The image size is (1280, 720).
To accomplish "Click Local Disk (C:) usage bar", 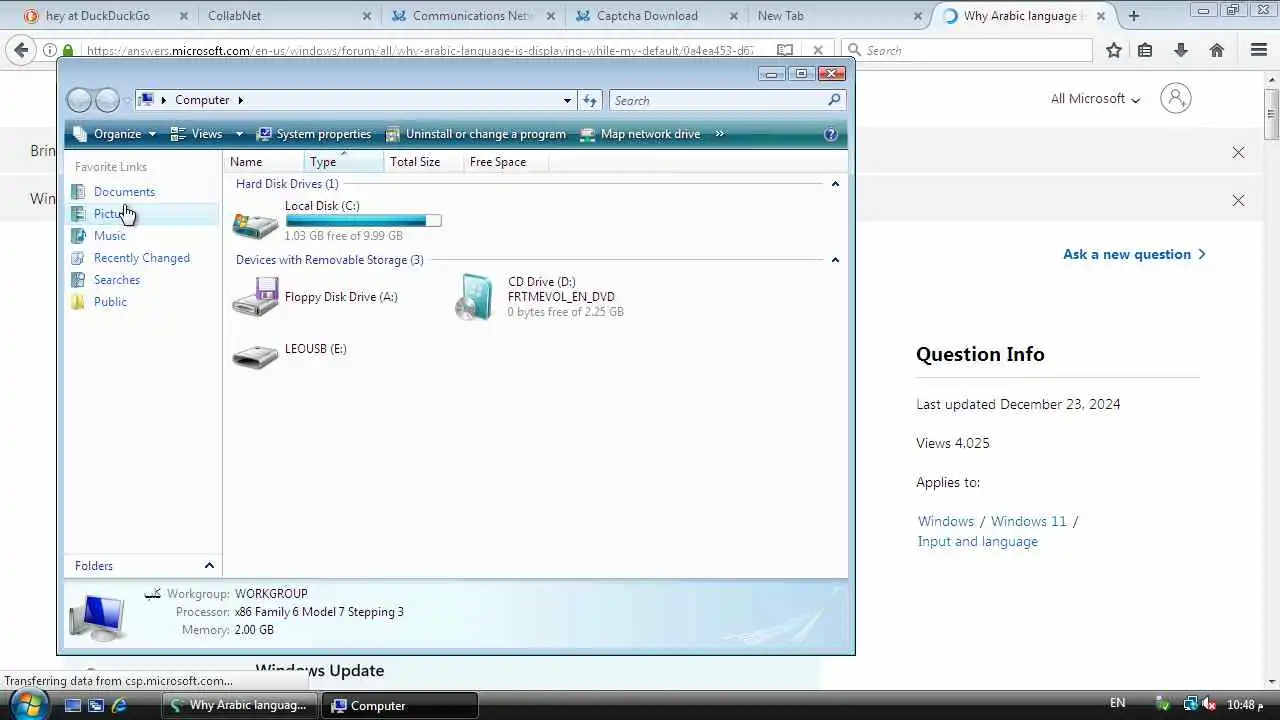I will click(x=363, y=220).
